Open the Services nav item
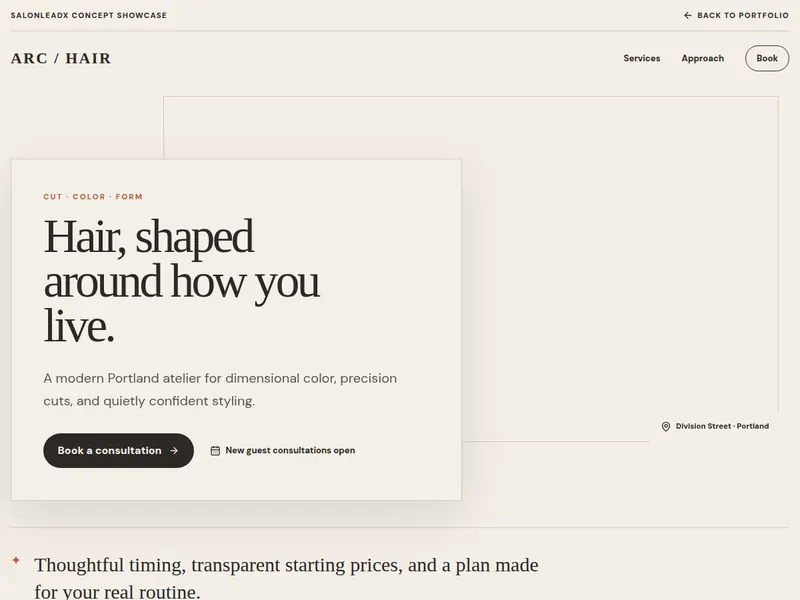 pyautogui.click(x=641, y=58)
